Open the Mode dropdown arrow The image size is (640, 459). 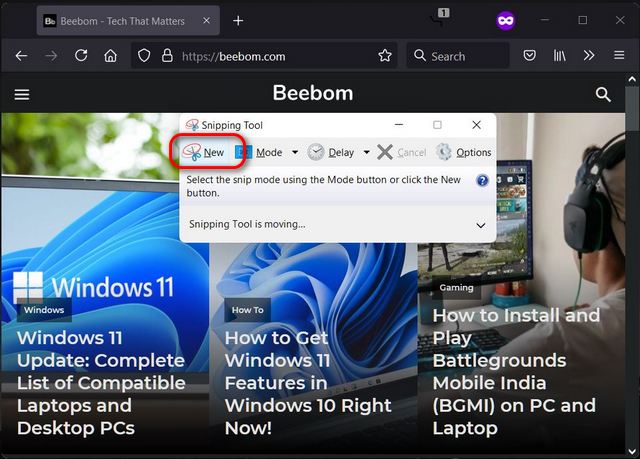295,152
